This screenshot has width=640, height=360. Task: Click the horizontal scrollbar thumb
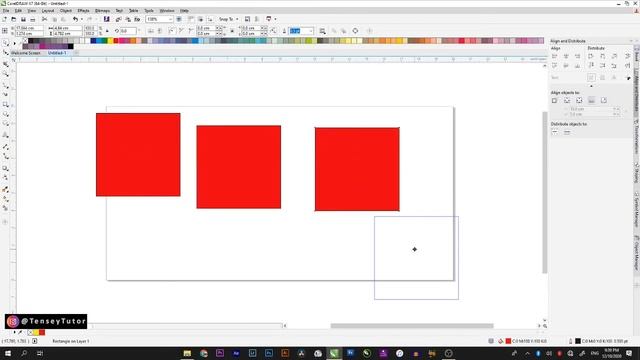tap(412, 326)
